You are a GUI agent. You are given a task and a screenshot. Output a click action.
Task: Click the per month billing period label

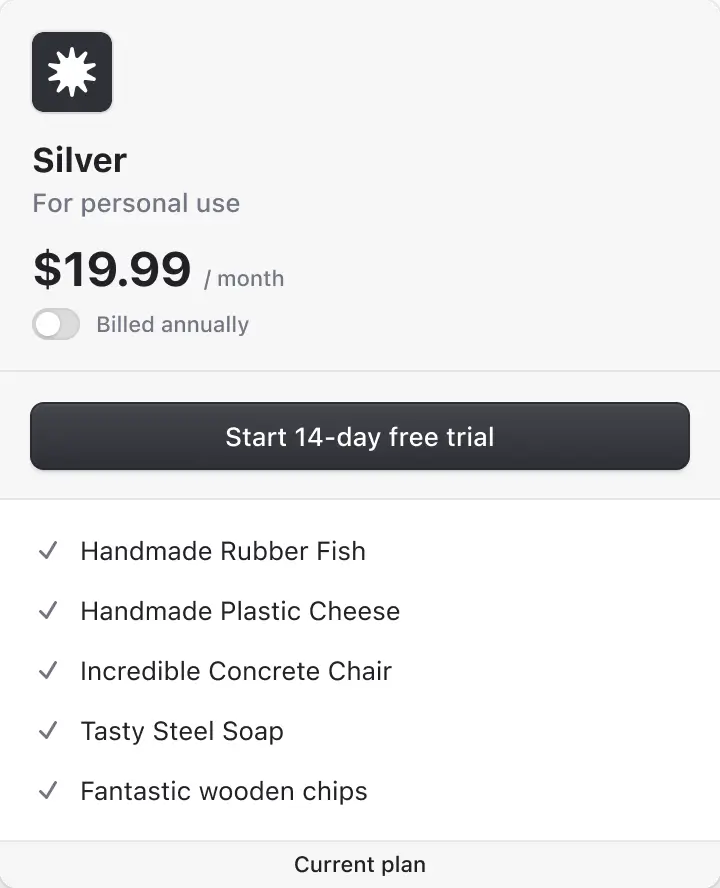(x=244, y=279)
